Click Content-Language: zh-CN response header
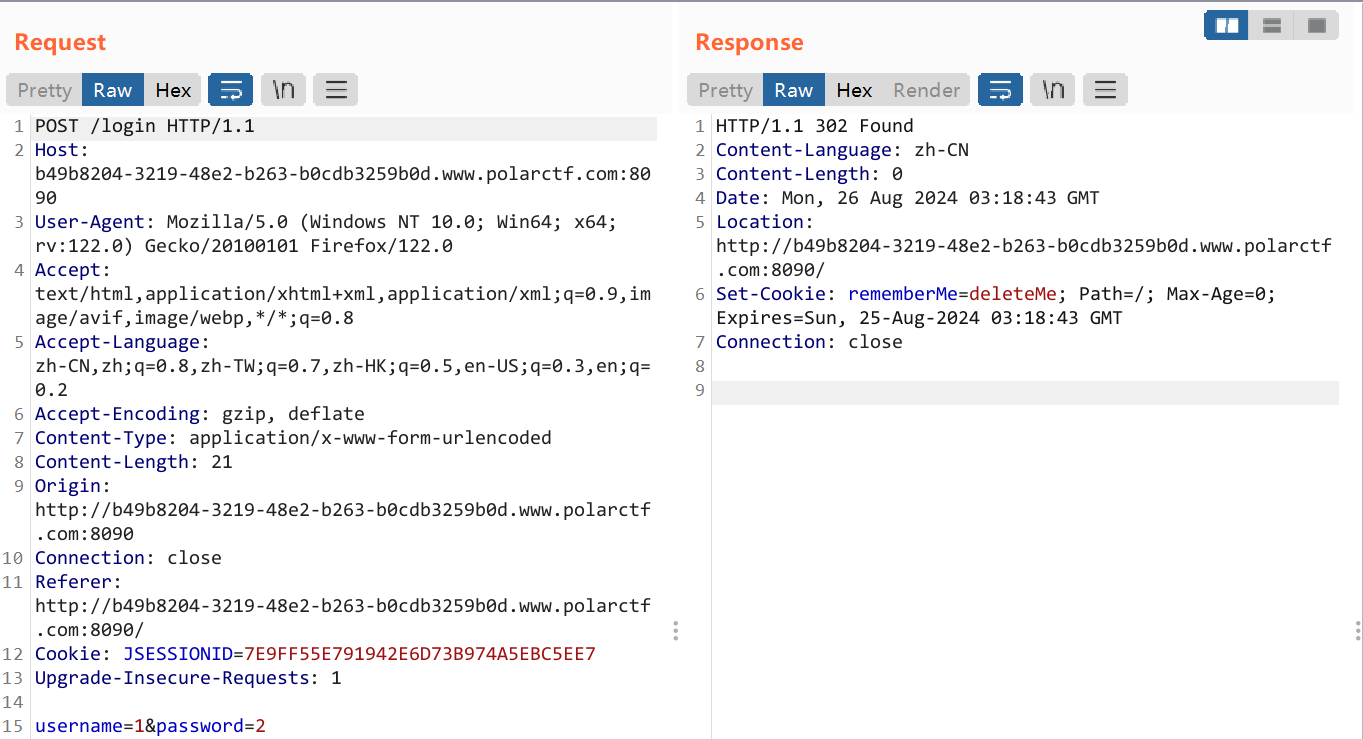 pos(842,150)
